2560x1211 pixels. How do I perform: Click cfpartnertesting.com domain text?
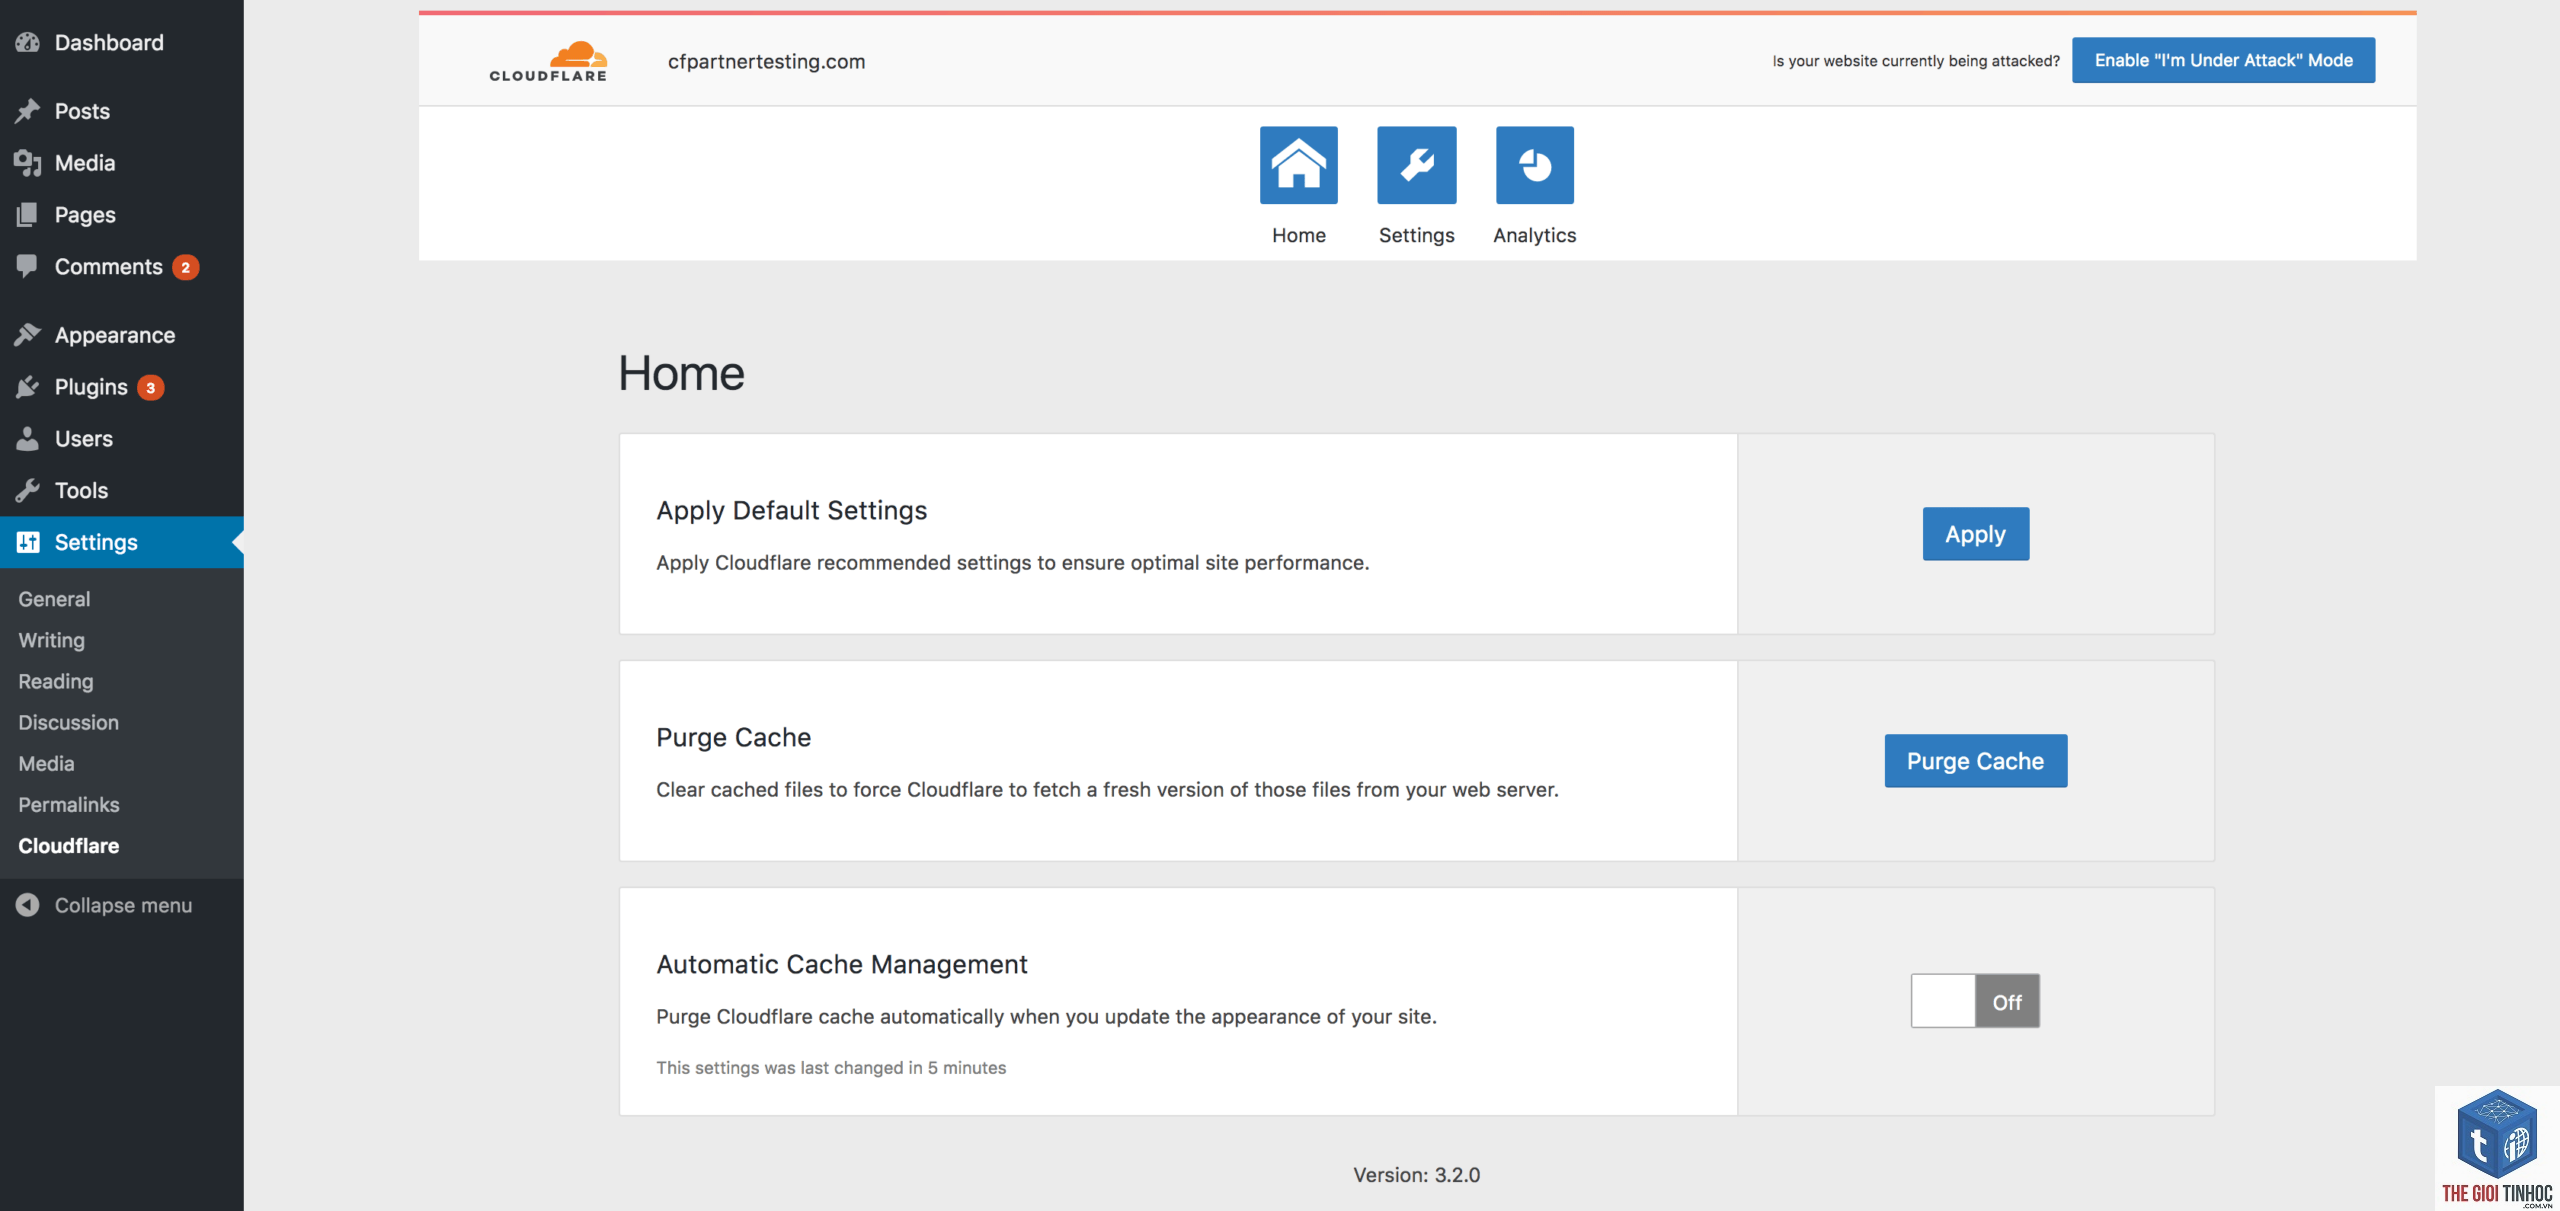click(x=766, y=61)
